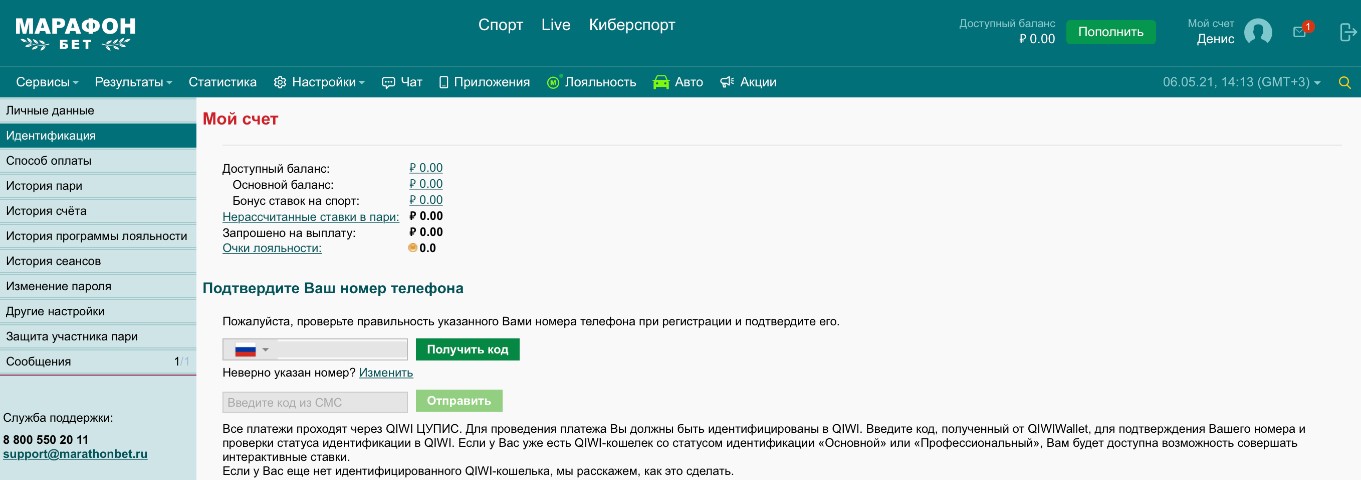Click the search magnifier icon
The height and width of the screenshot is (480, 1361).
(1344, 82)
